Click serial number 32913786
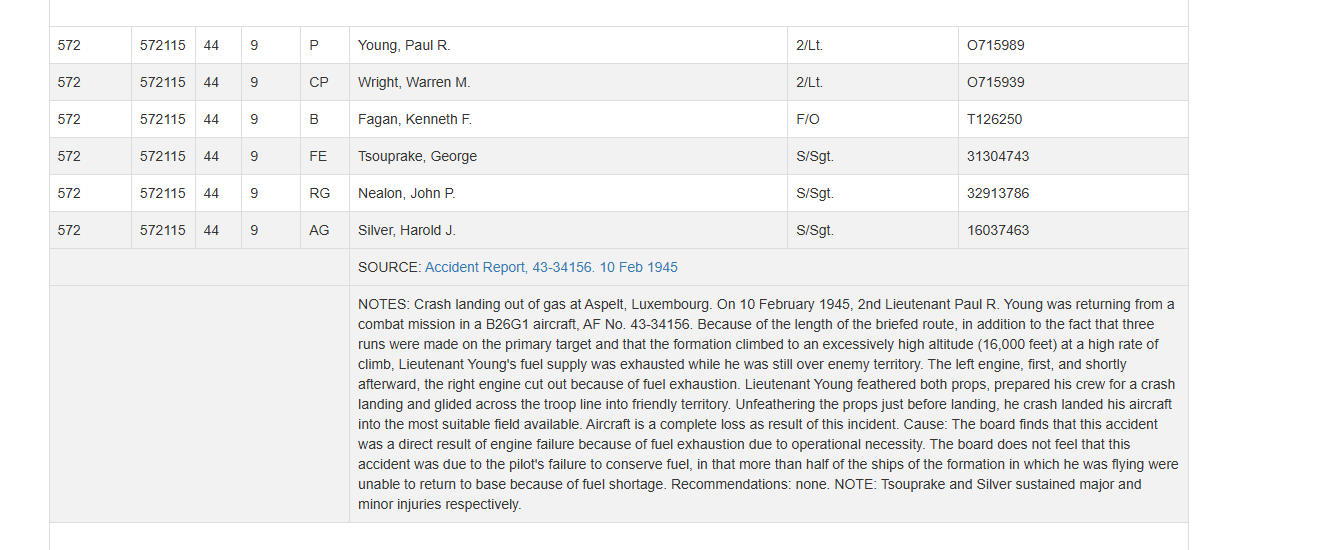 [997, 193]
